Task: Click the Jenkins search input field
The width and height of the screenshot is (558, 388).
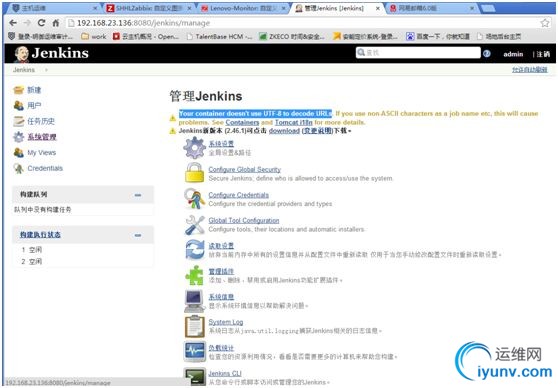Action: 418,53
